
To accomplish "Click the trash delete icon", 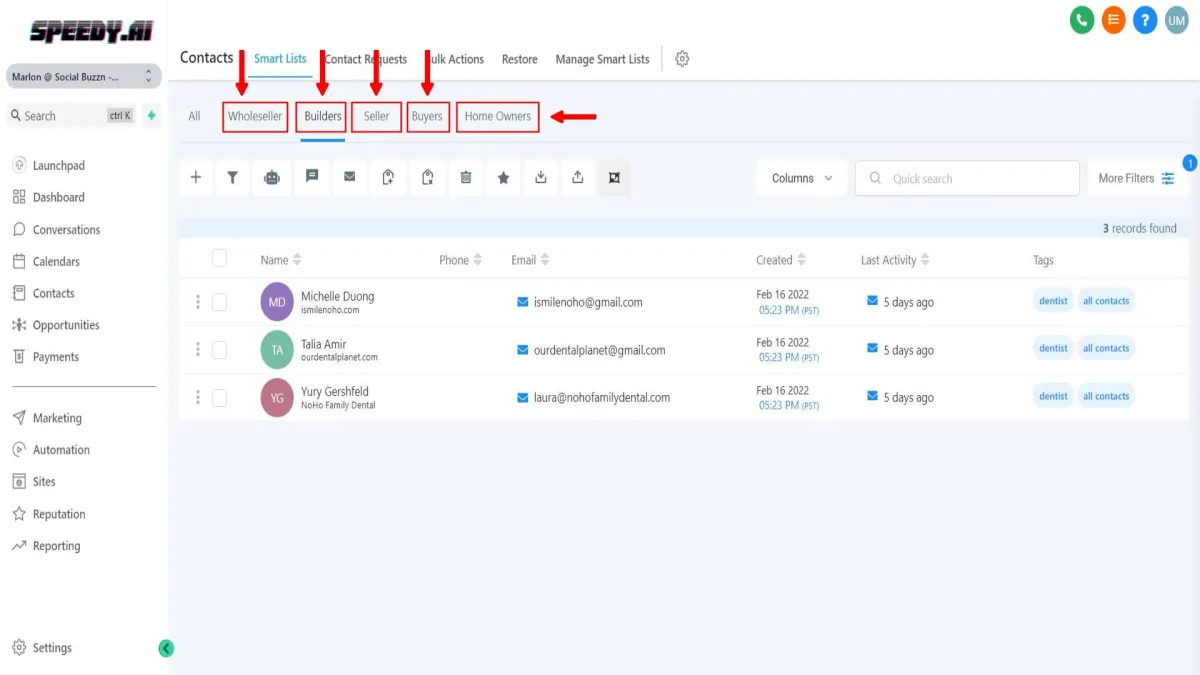I will tap(465, 178).
